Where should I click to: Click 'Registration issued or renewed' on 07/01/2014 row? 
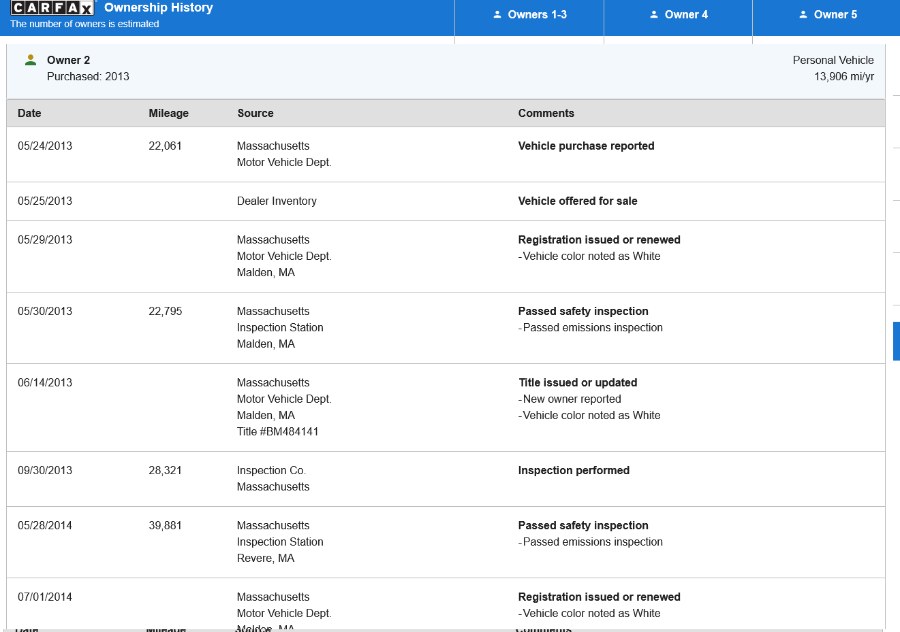point(599,597)
